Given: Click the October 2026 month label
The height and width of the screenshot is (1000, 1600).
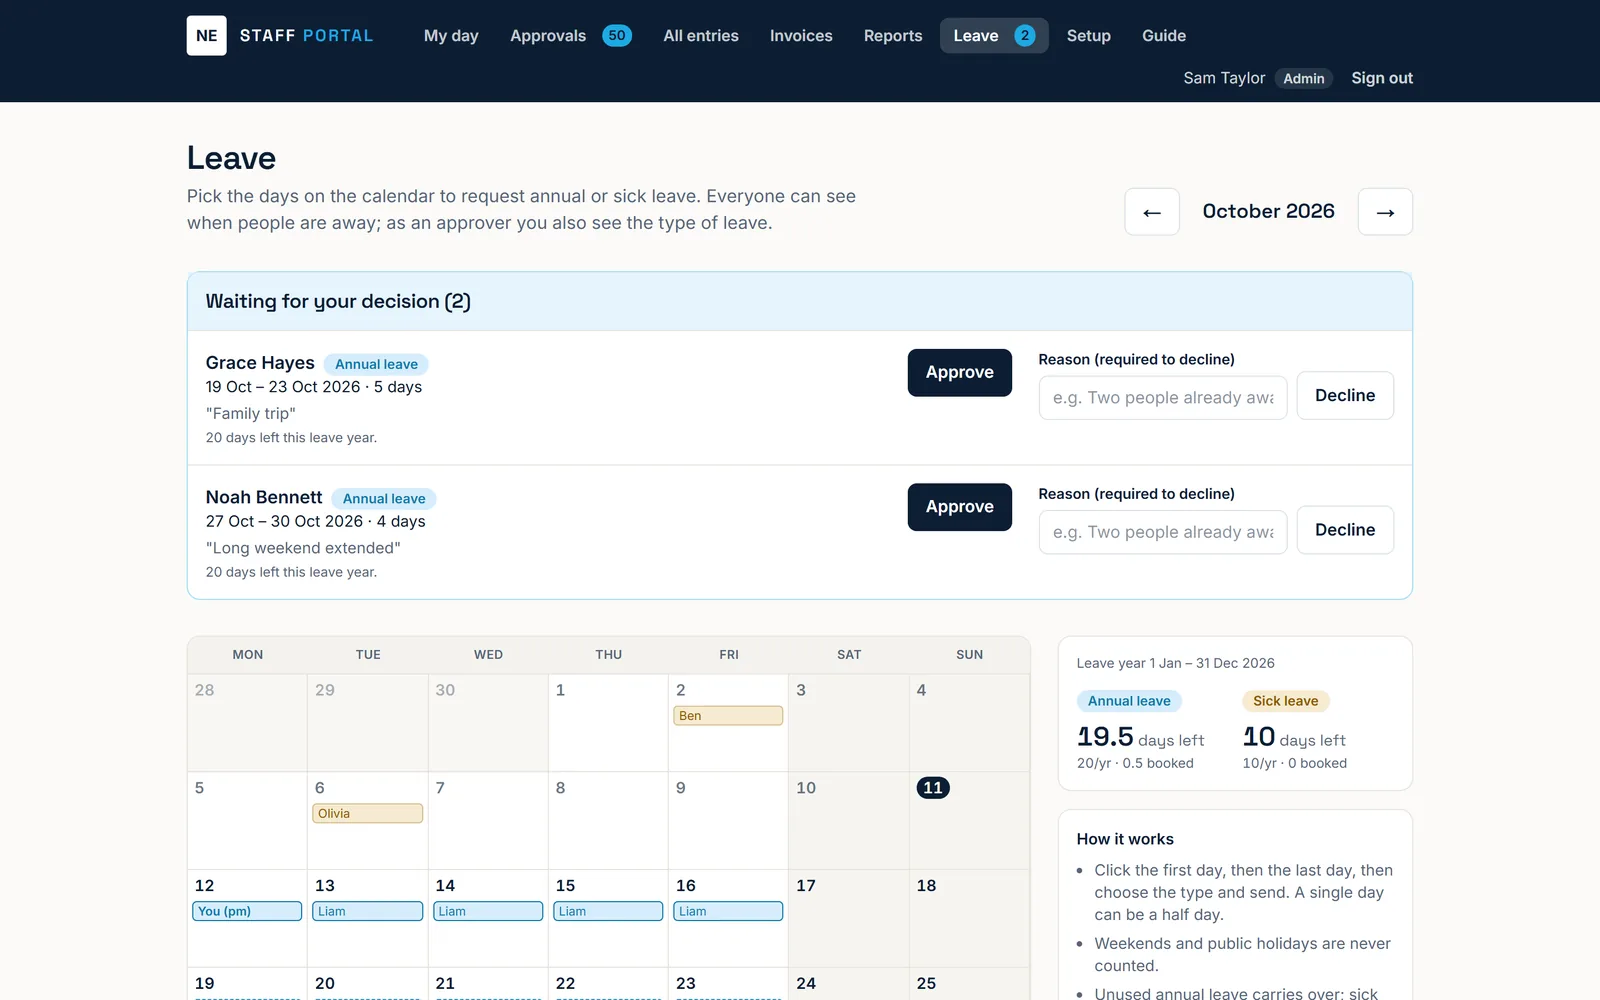Looking at the screenshot, I should click(1268, 211).
